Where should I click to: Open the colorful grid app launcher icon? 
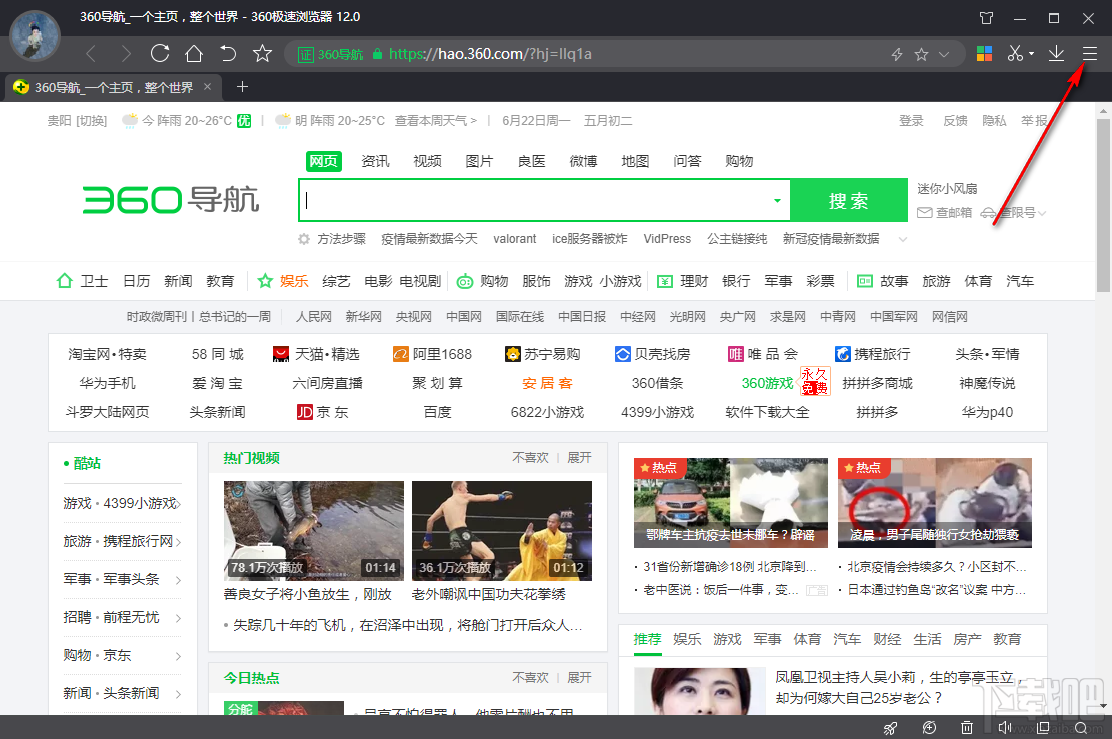(x=984, y=54)
